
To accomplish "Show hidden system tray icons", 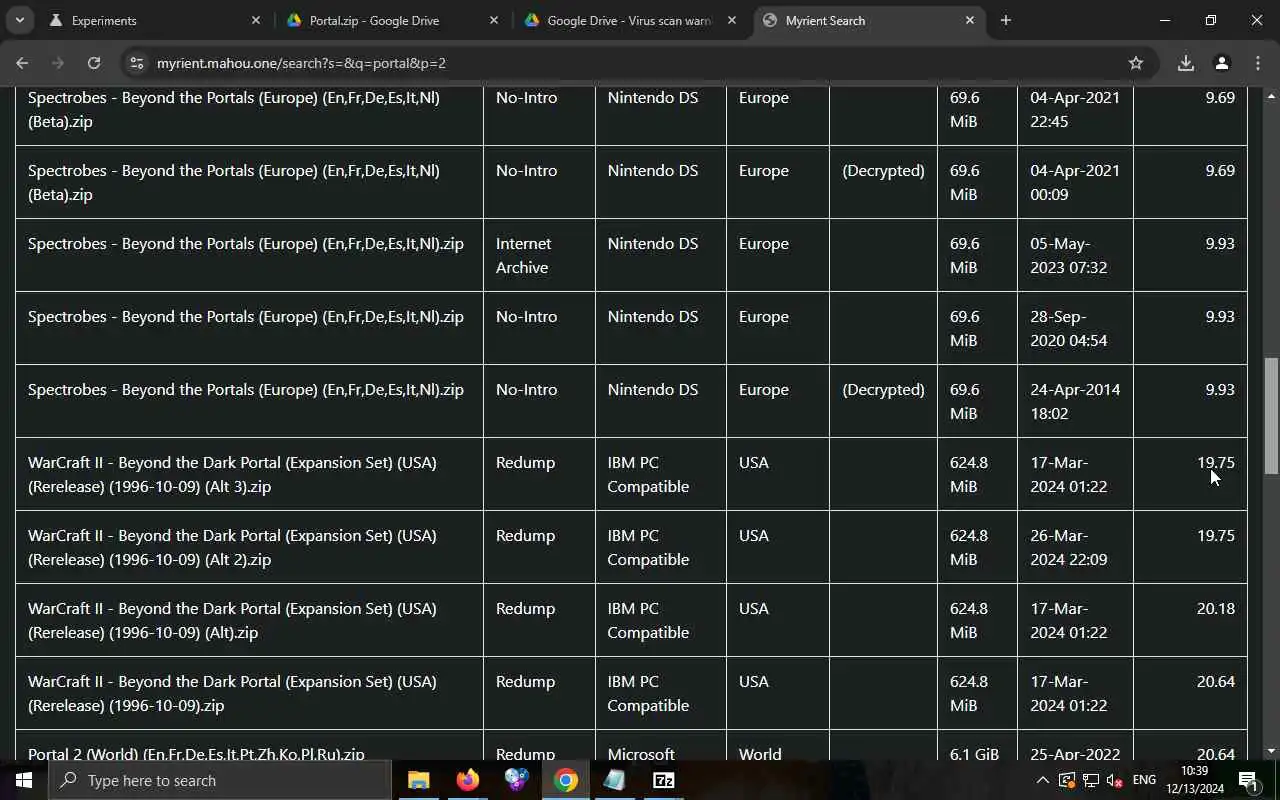I will coord(1042,780).
